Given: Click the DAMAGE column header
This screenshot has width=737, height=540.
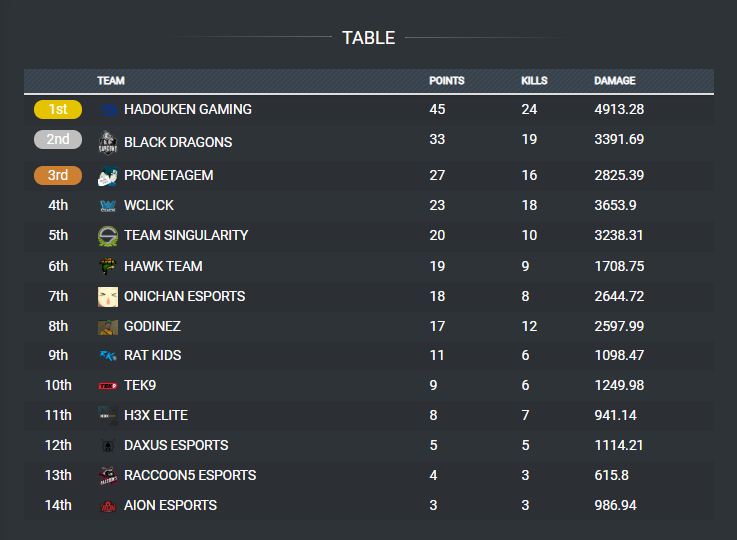Looking at the screenshot, I should [x=614, y=81].
